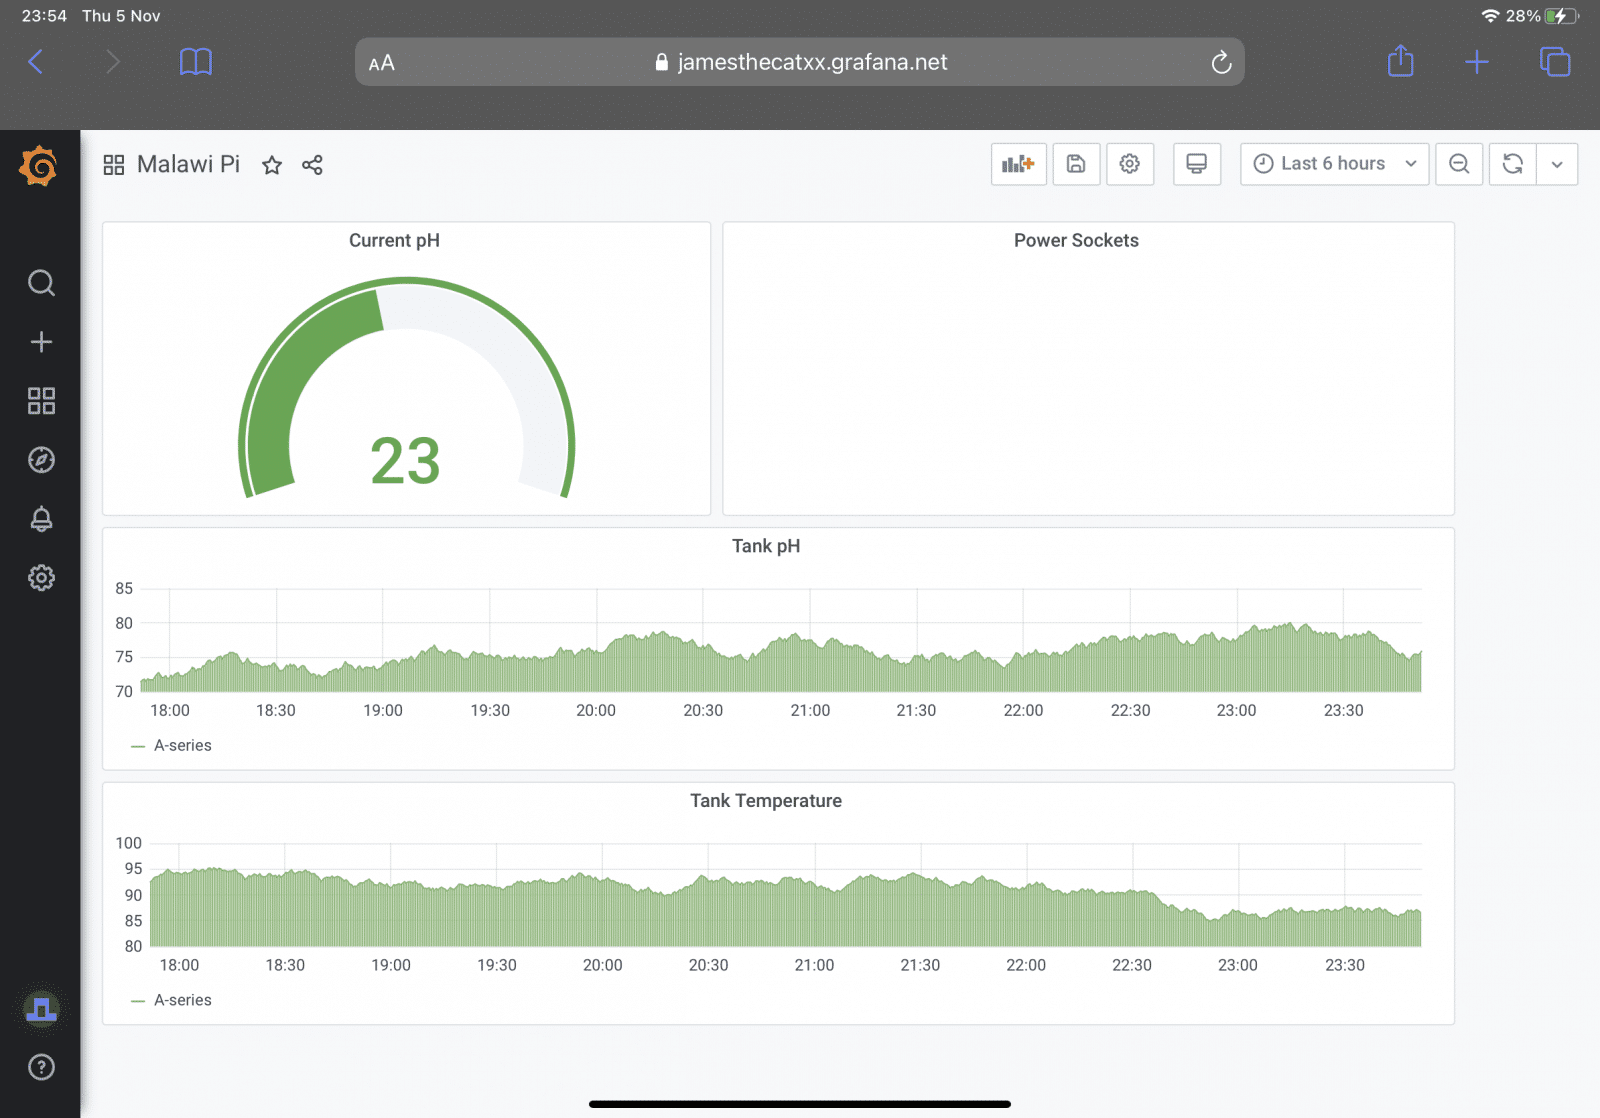Open Safari bookmarks
The height and width of the screenshot is (1118, 1600).
(x=196, y=62)
